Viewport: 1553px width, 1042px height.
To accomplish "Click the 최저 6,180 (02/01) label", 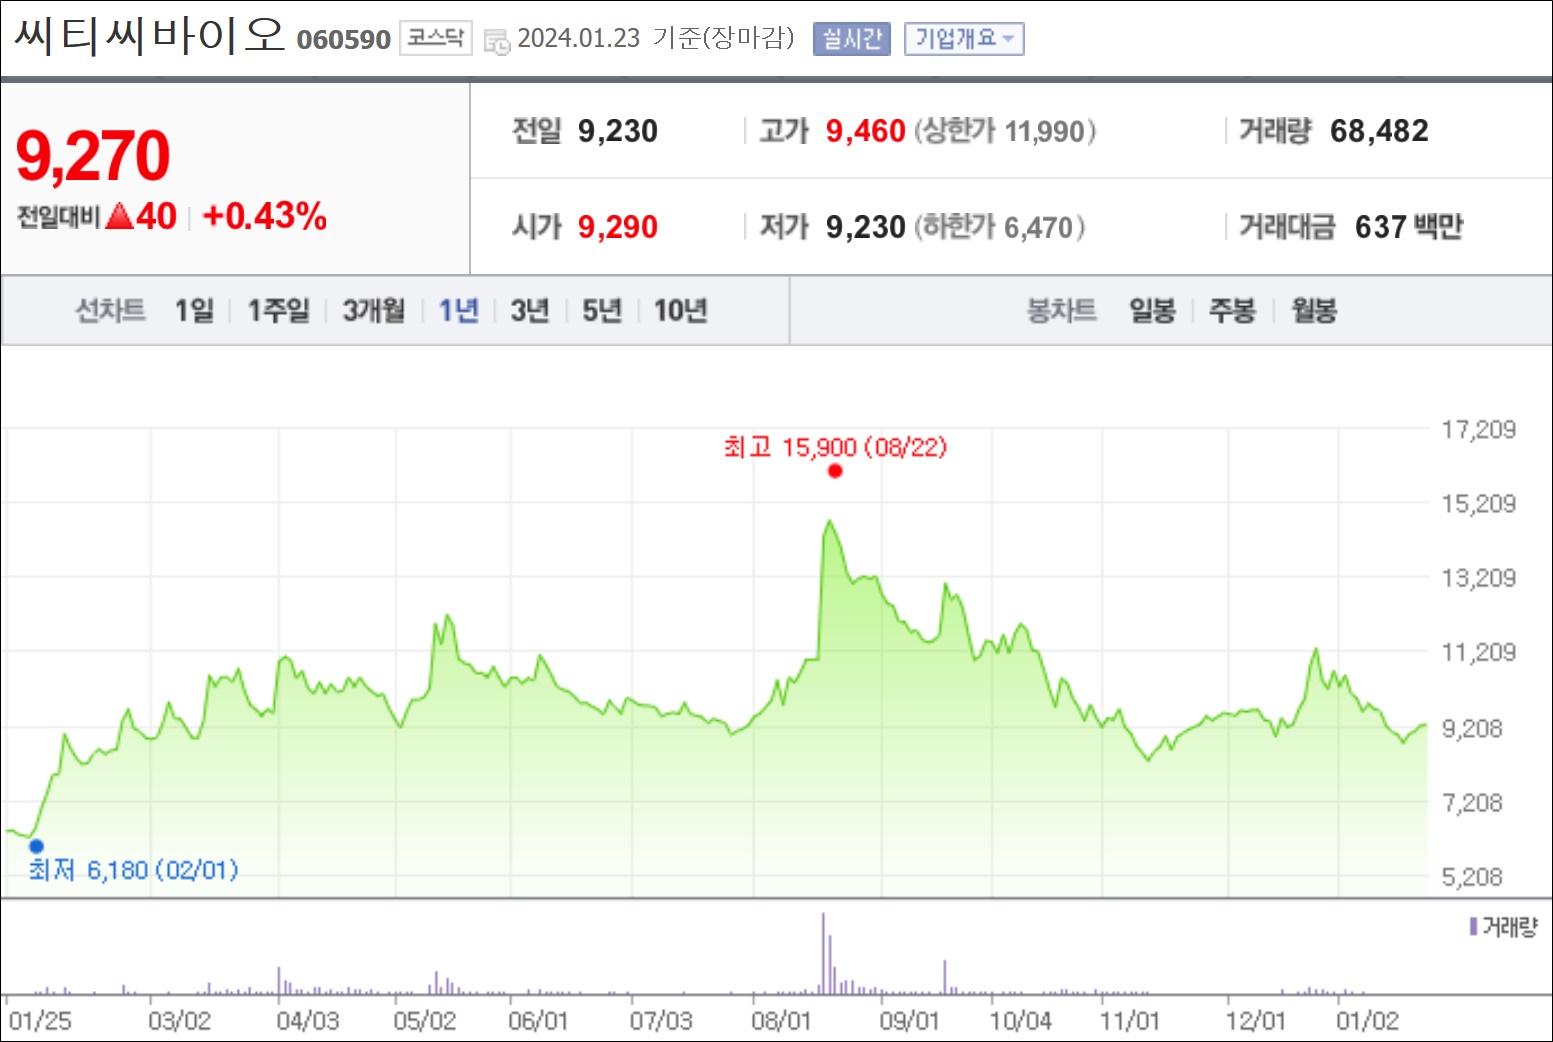I will tap(133, 870).
